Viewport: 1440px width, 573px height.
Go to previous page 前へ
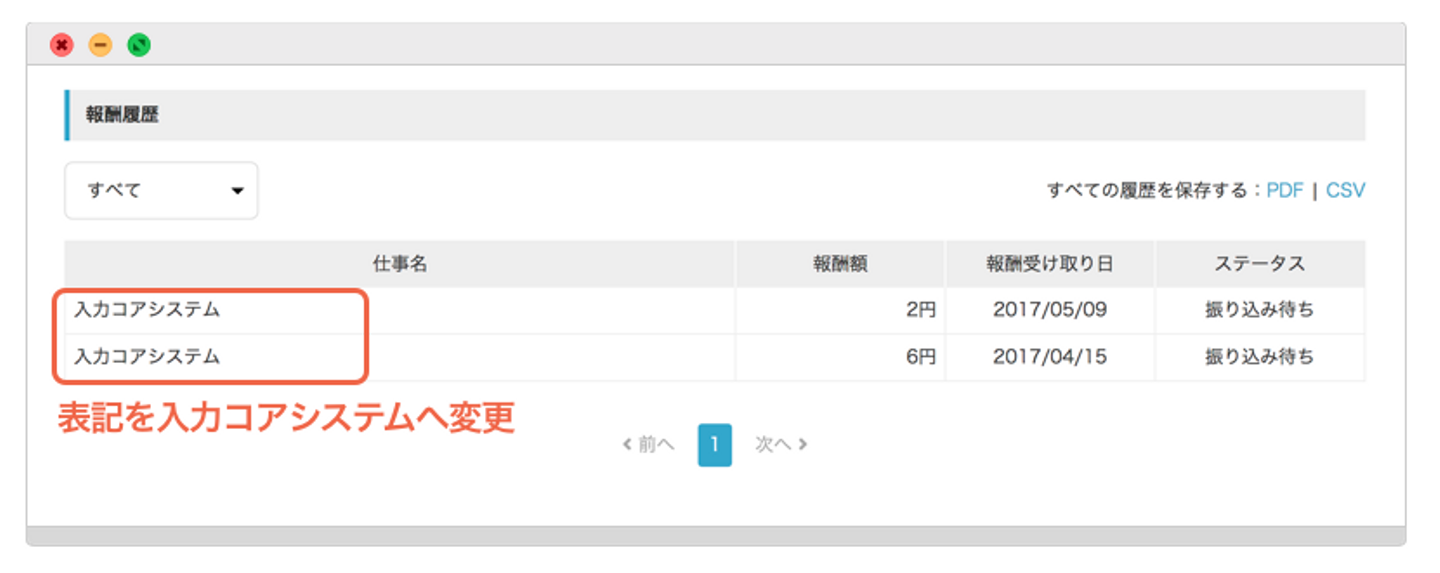pyautogui.click(x=648, y=444)
